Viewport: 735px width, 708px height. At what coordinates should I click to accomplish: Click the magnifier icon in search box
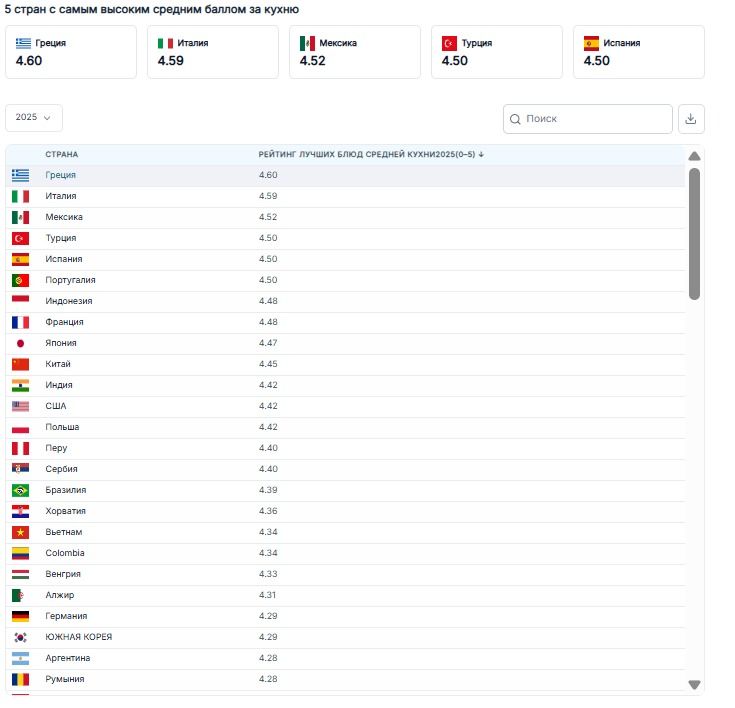(515, 119)
